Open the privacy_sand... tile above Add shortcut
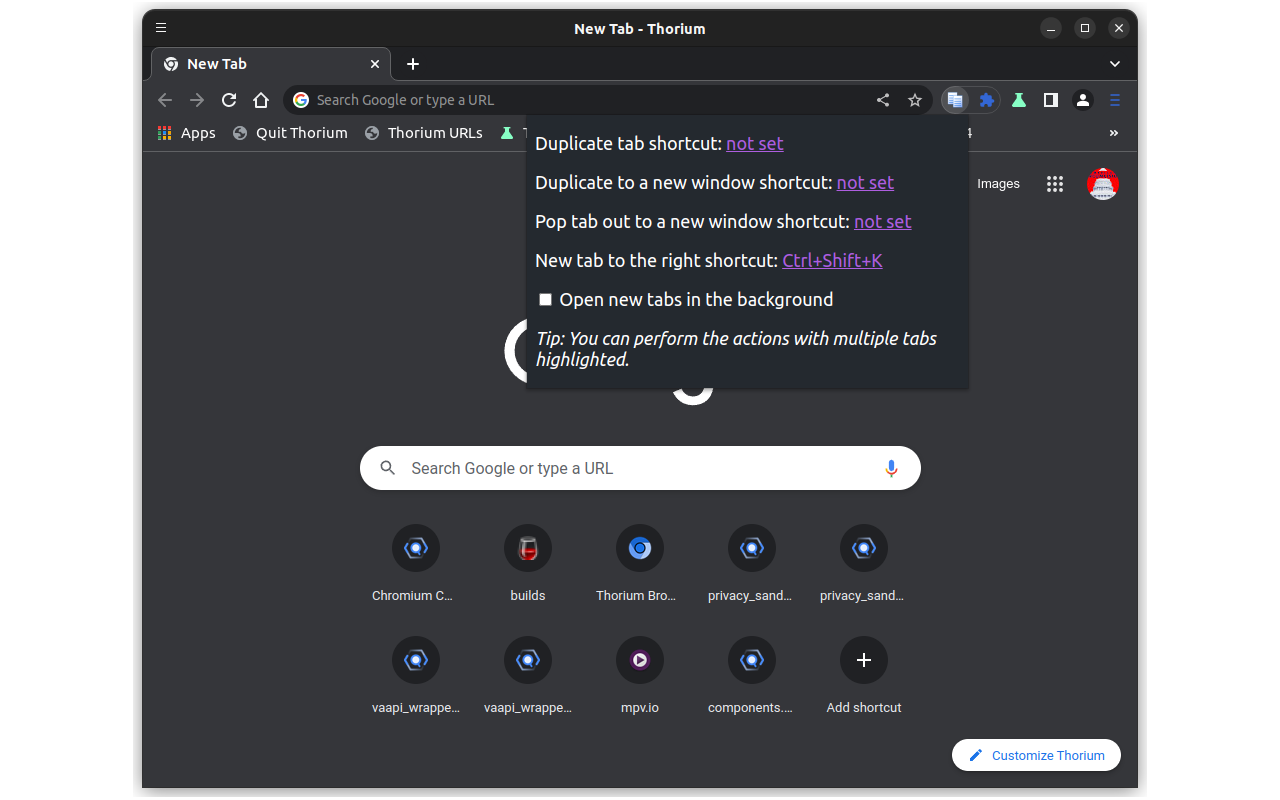 click(x=864, y=565)
